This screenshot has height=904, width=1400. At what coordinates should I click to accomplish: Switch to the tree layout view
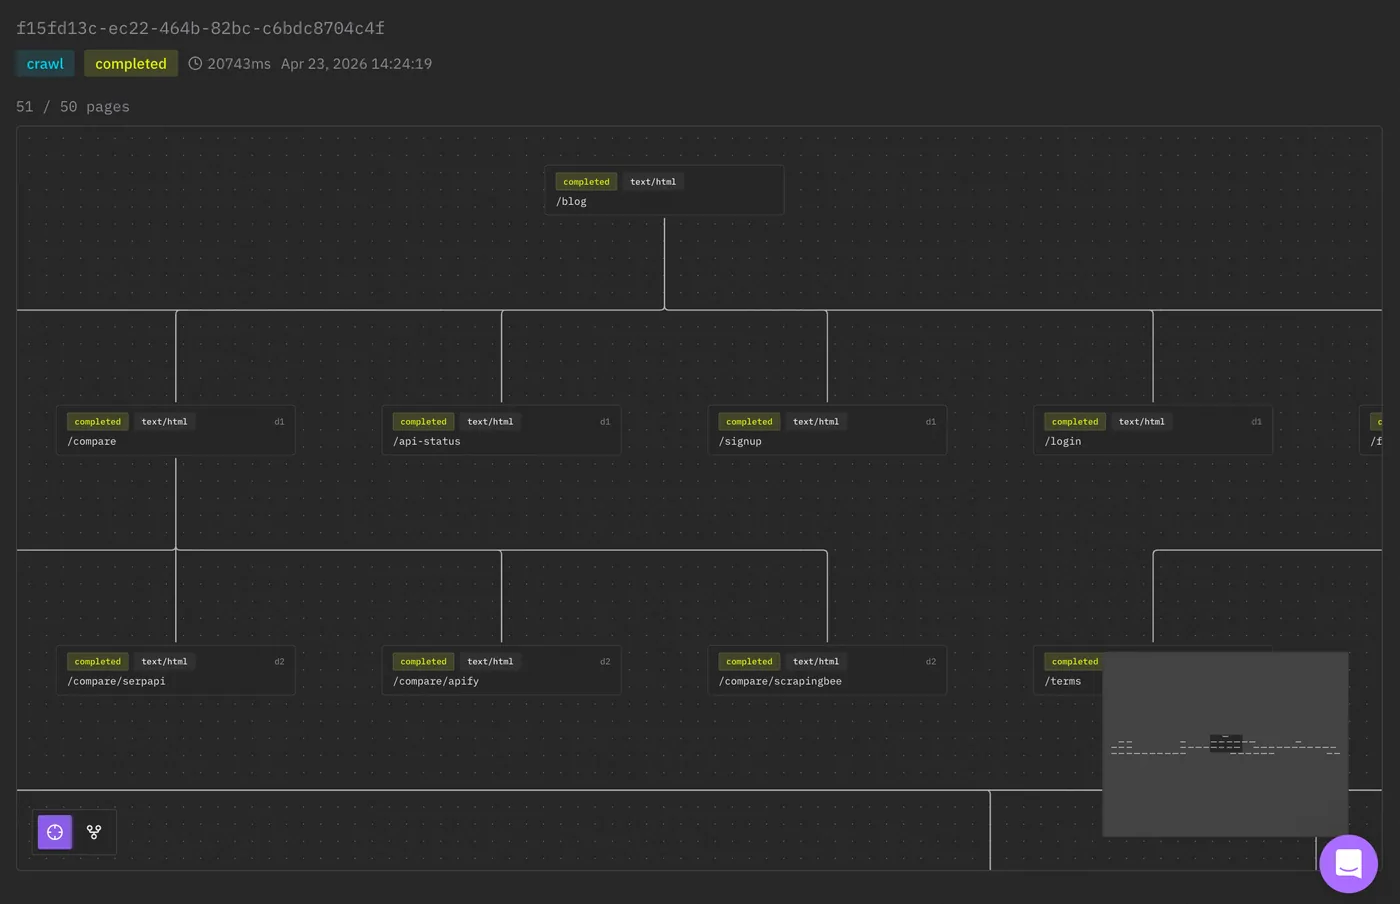[x=94, y=831]
